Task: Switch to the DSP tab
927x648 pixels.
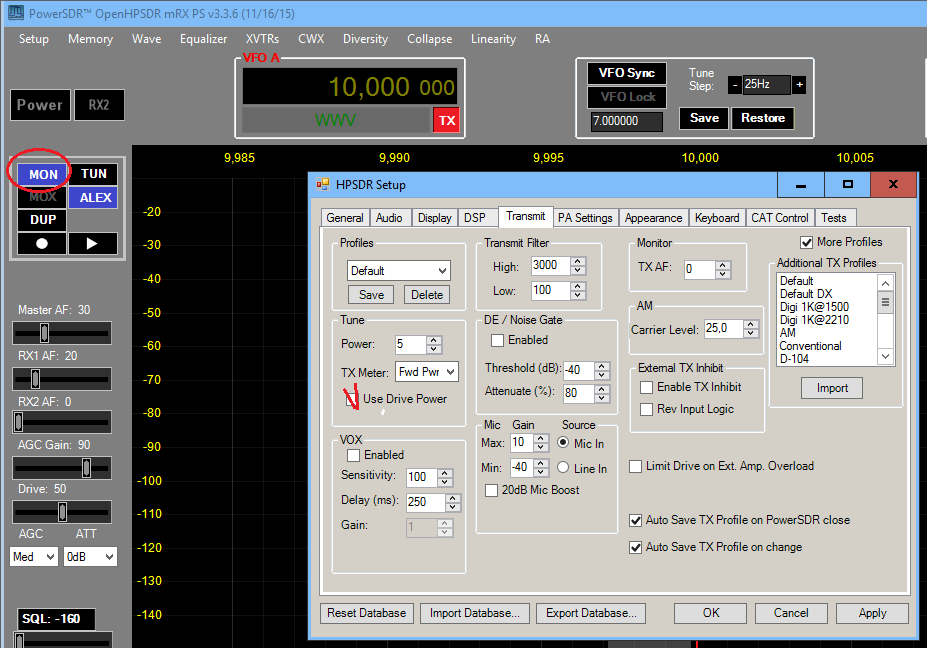Action: click(475, 218)
